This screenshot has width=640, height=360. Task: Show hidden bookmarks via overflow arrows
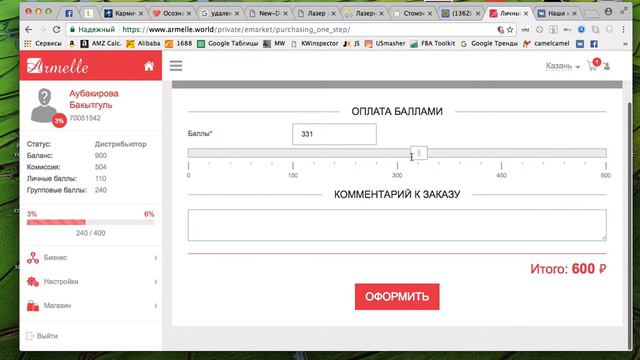coord(625,44)
